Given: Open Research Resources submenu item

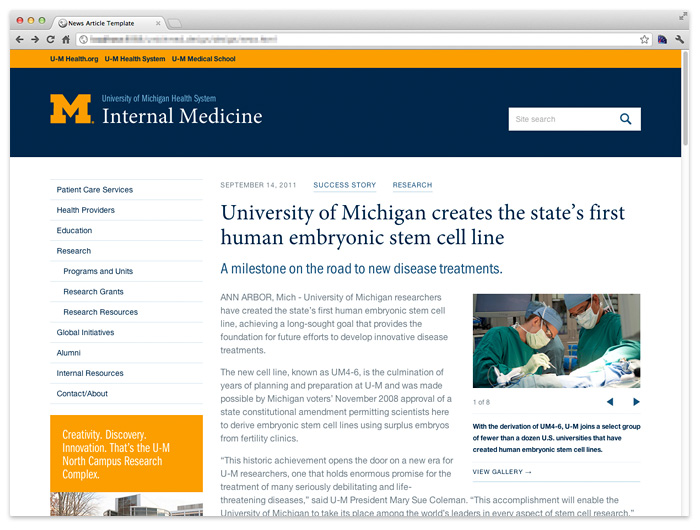Looking at the screenshot, I should tap(126, 312).
